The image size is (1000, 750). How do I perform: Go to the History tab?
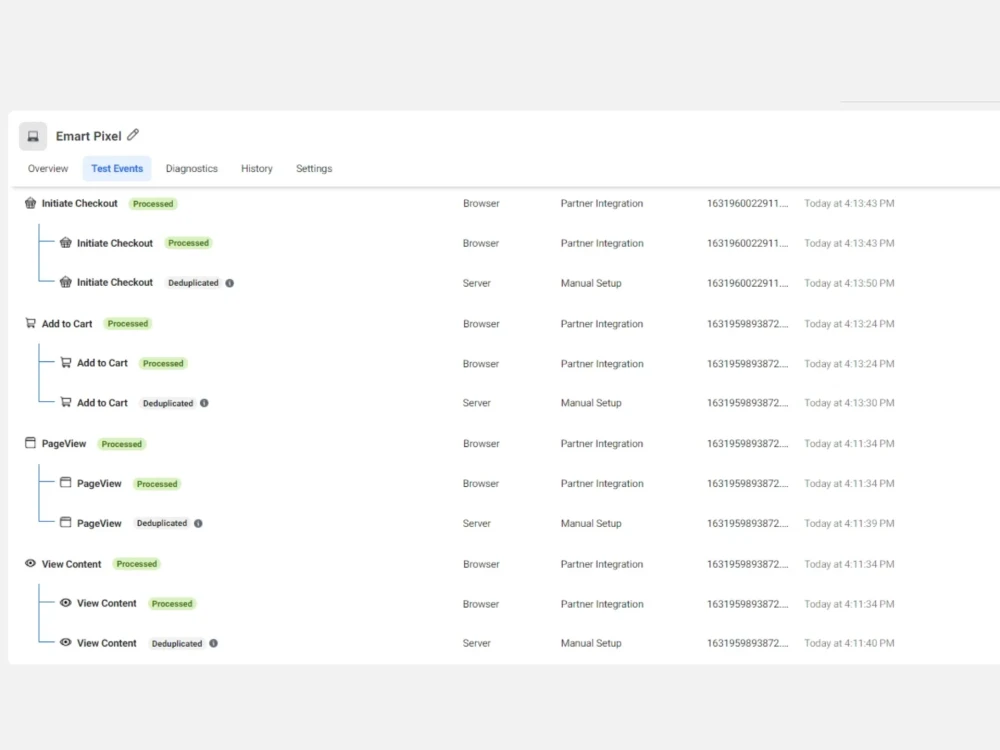click(256, 168)
